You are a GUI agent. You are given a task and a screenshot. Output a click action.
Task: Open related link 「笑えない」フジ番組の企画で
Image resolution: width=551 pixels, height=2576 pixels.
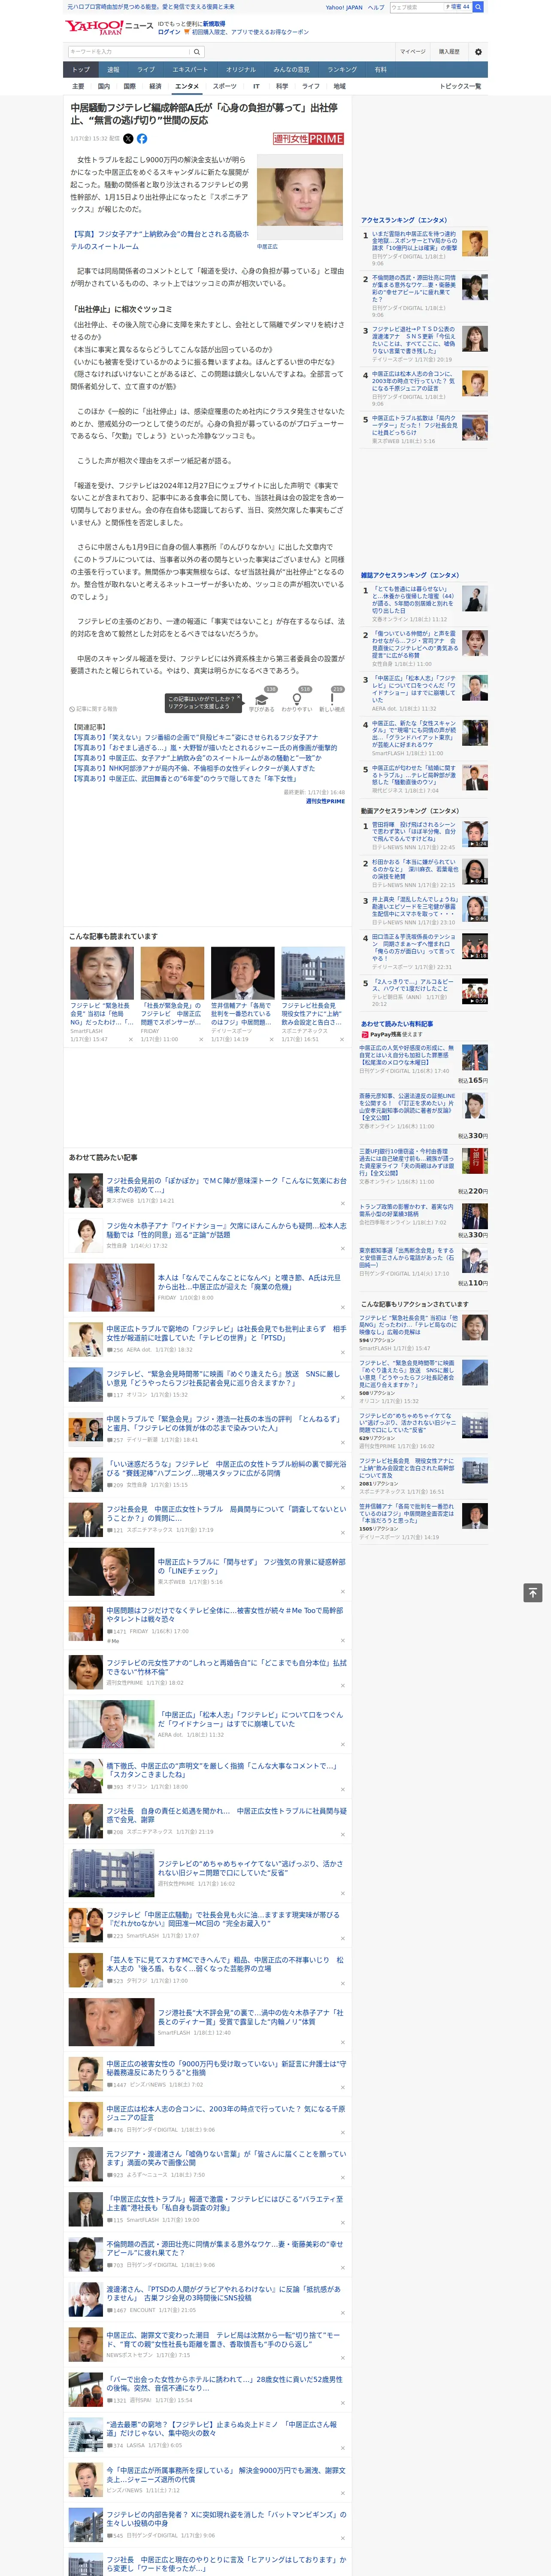pos(195,737)
